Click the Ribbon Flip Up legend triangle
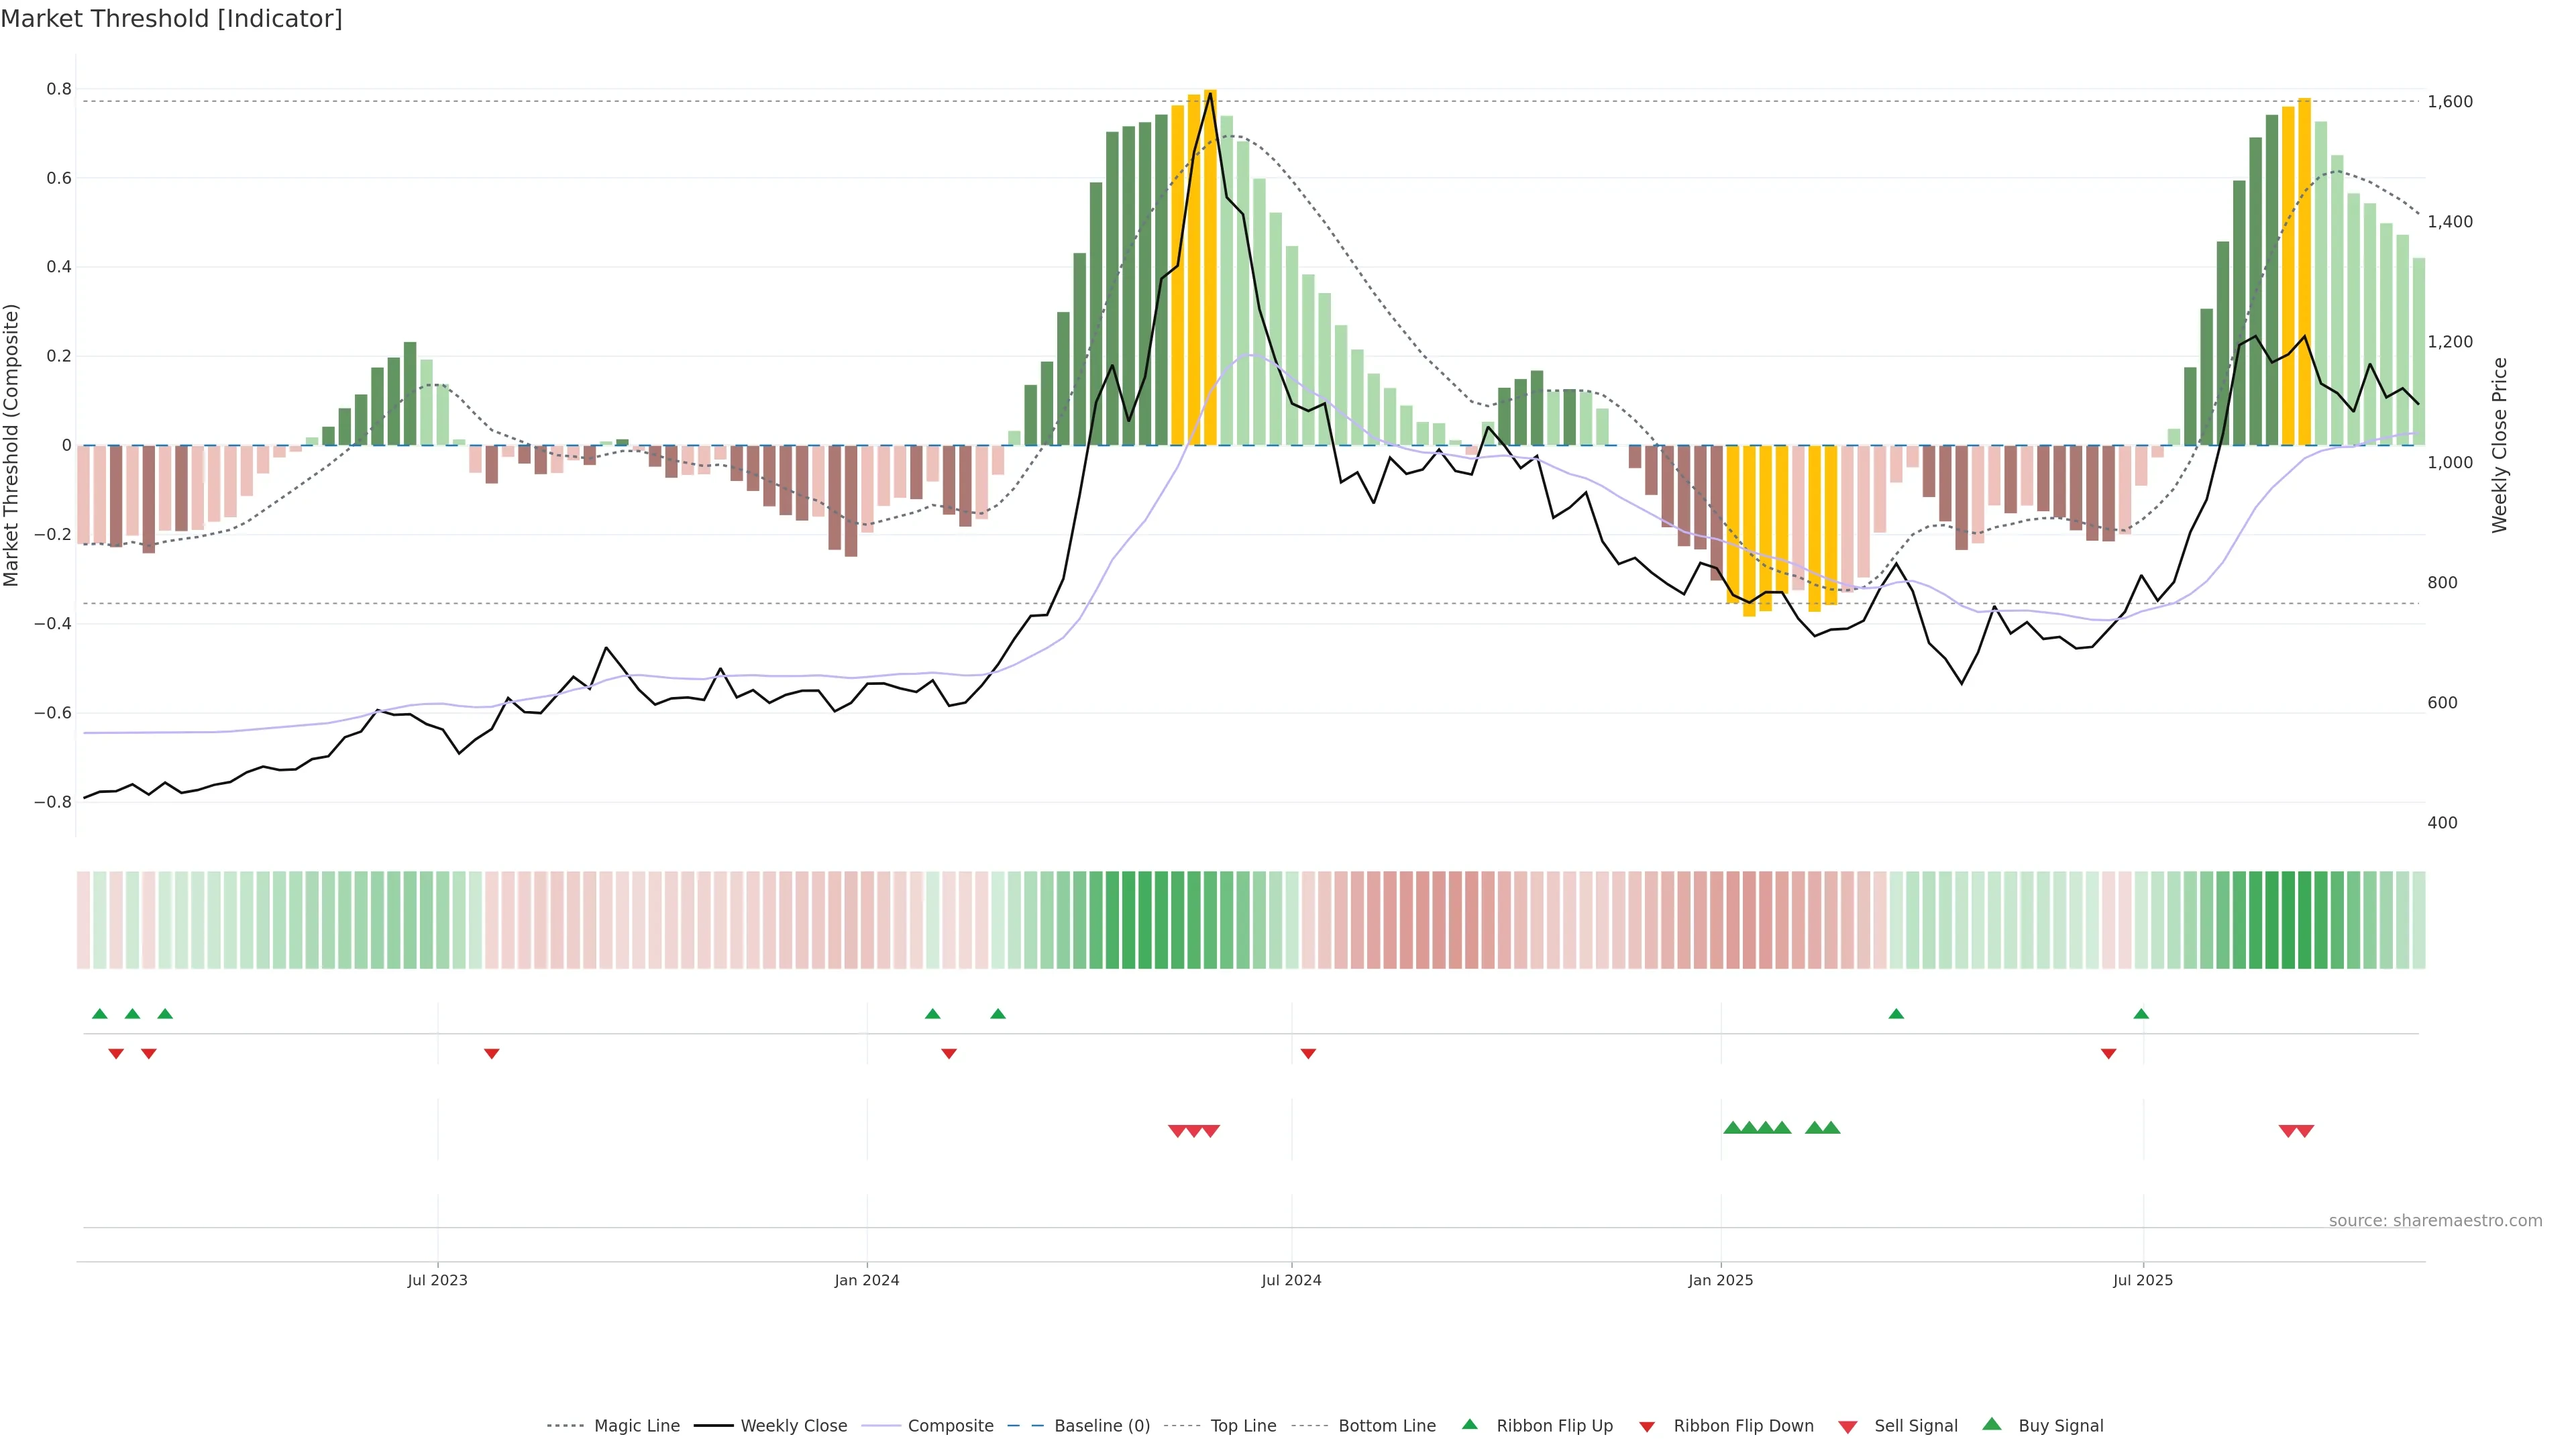2576x1449 pixels. 1469,1424
